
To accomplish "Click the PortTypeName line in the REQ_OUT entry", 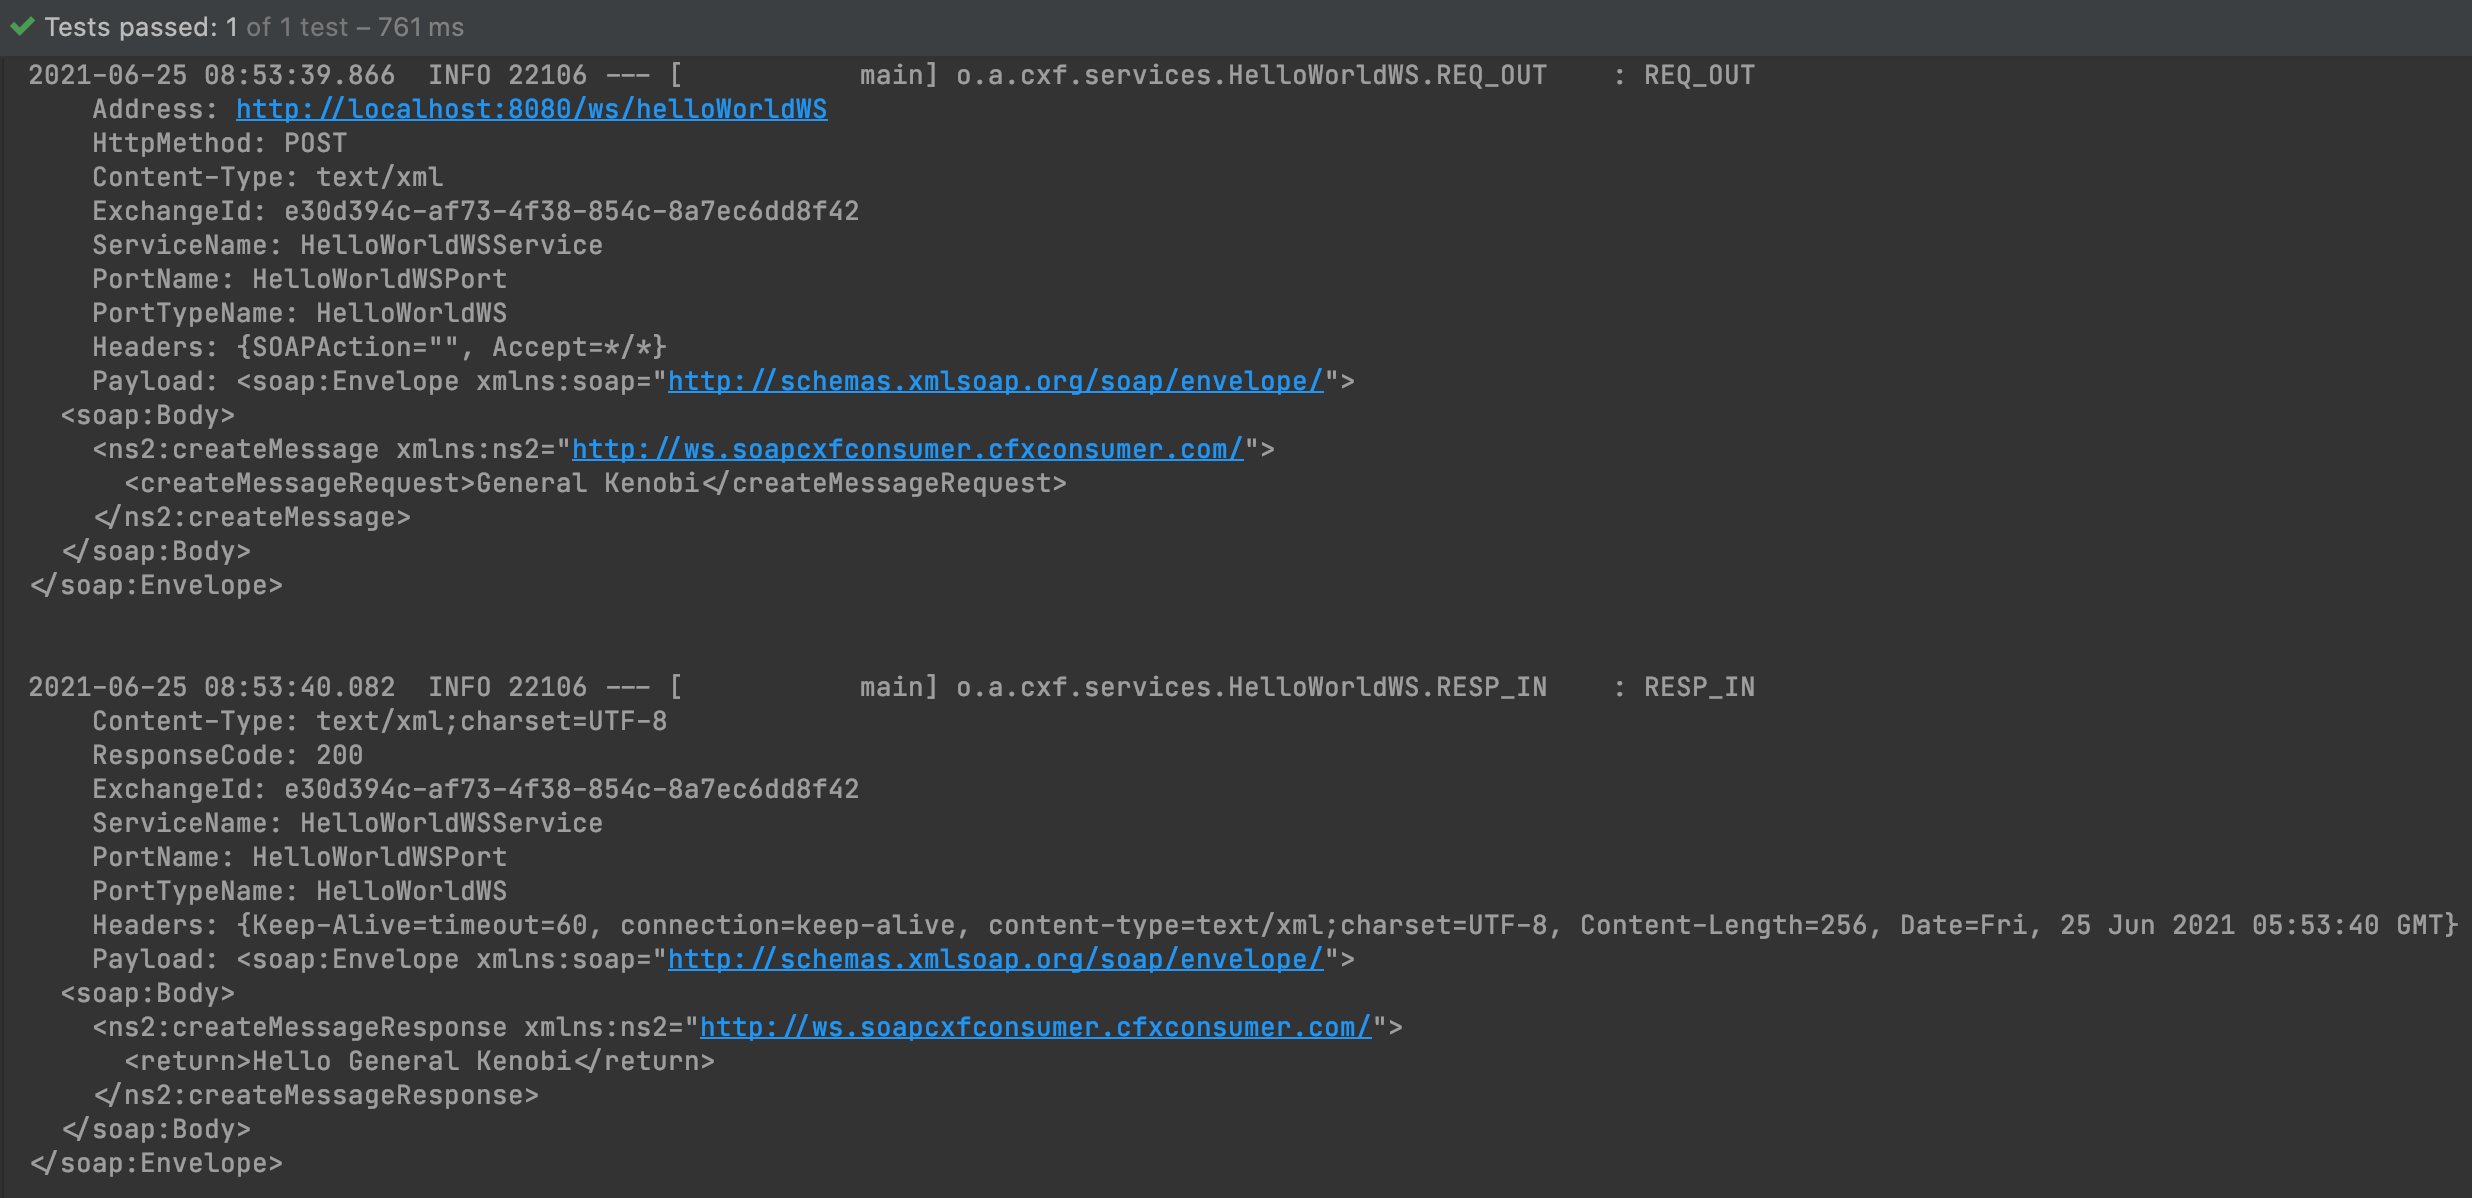I will coord(299,313).
